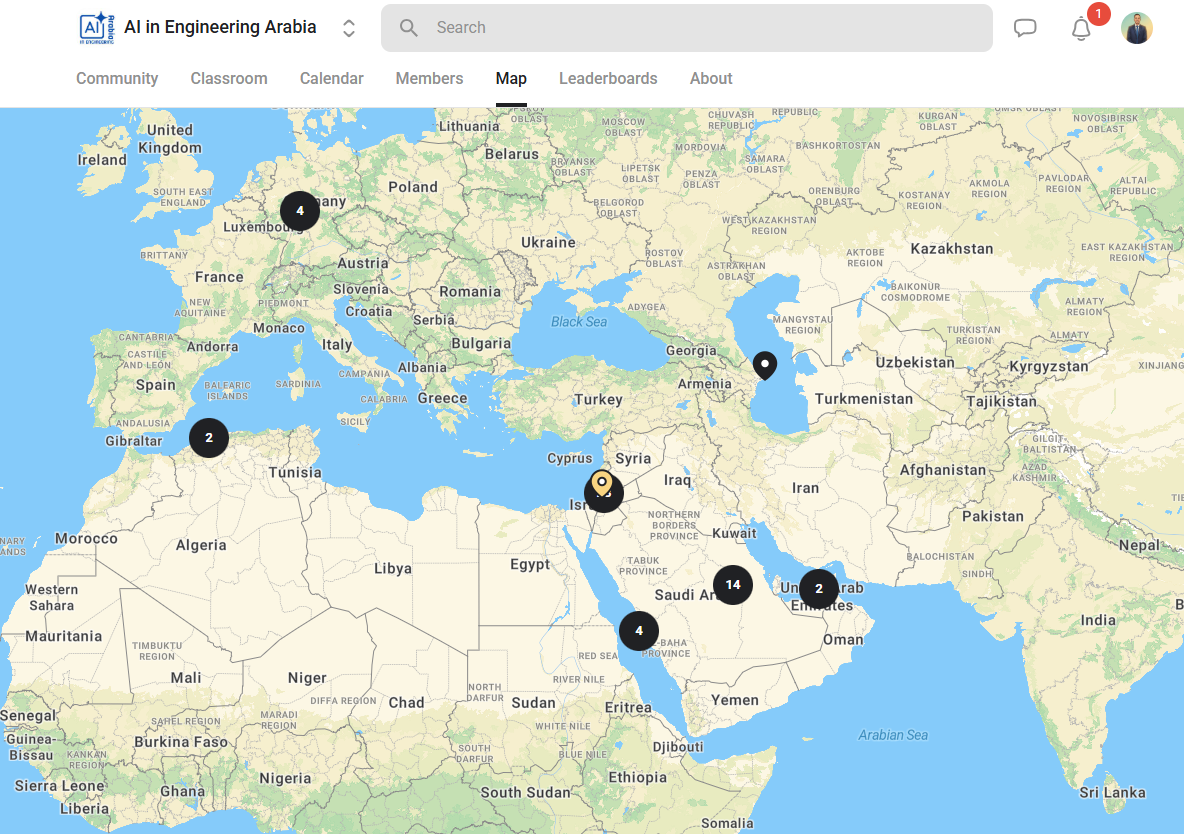Click the black map pin near Caspian Sea
This screenshot has width=1184, height=834.
tap(765, 365)
